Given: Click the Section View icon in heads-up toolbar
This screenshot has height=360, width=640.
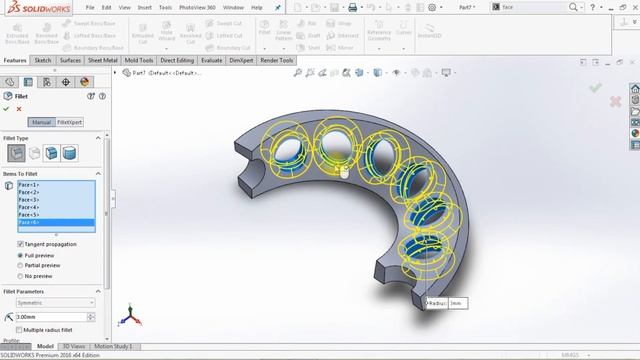Looking at the screenshot, I should (x=335, y=73).
